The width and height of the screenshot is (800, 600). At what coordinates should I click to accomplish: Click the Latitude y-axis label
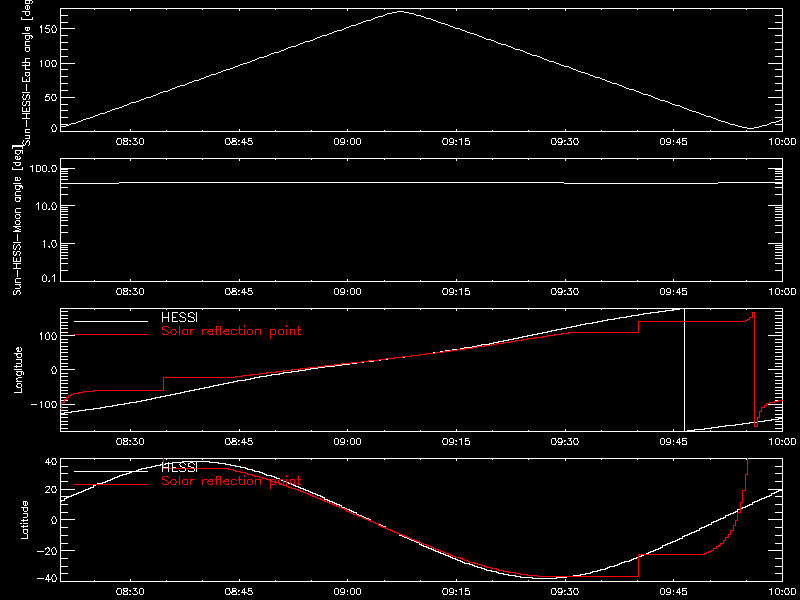(x=24, y=520)
